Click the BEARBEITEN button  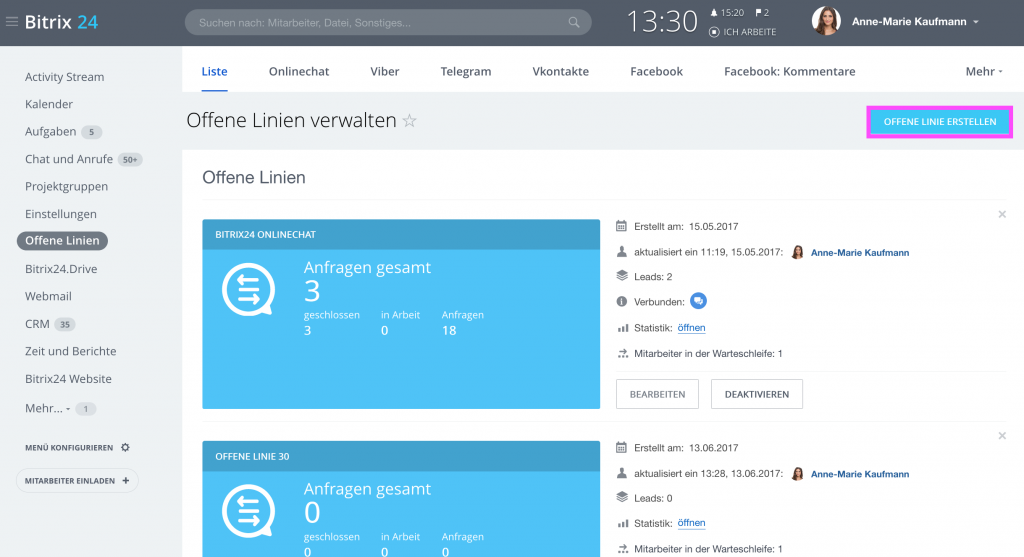tap(657, 394)
